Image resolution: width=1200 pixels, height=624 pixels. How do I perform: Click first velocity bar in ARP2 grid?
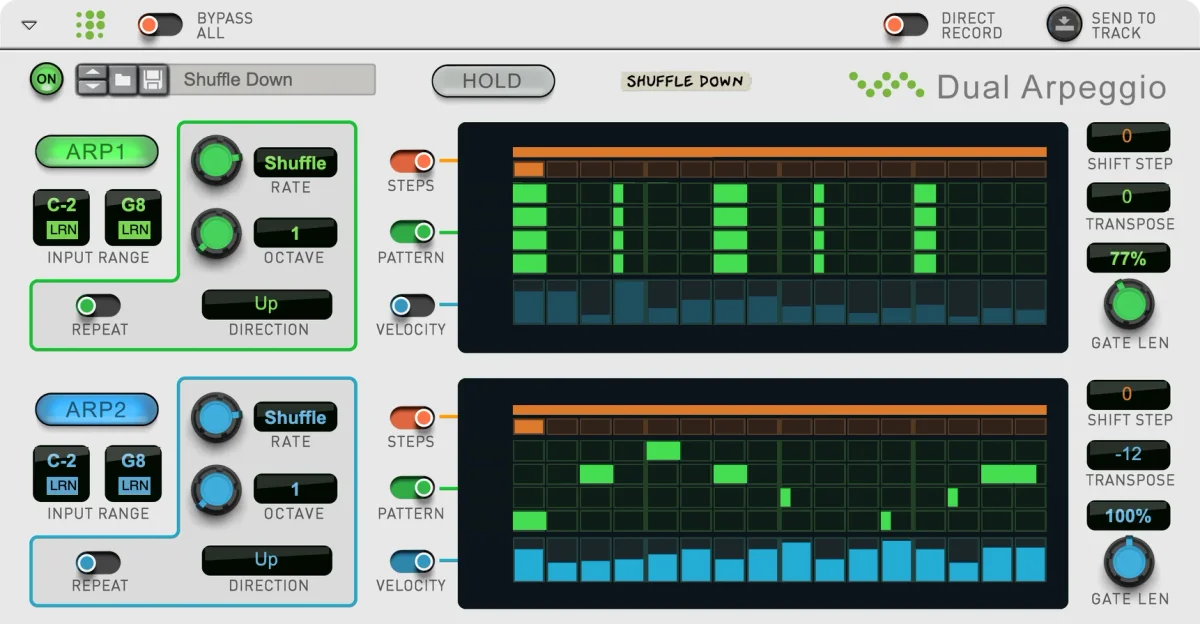click(530, 565)
